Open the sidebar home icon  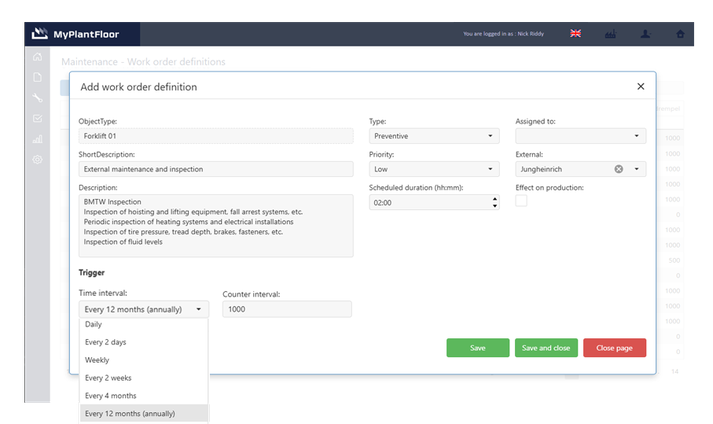coord(37,57)
